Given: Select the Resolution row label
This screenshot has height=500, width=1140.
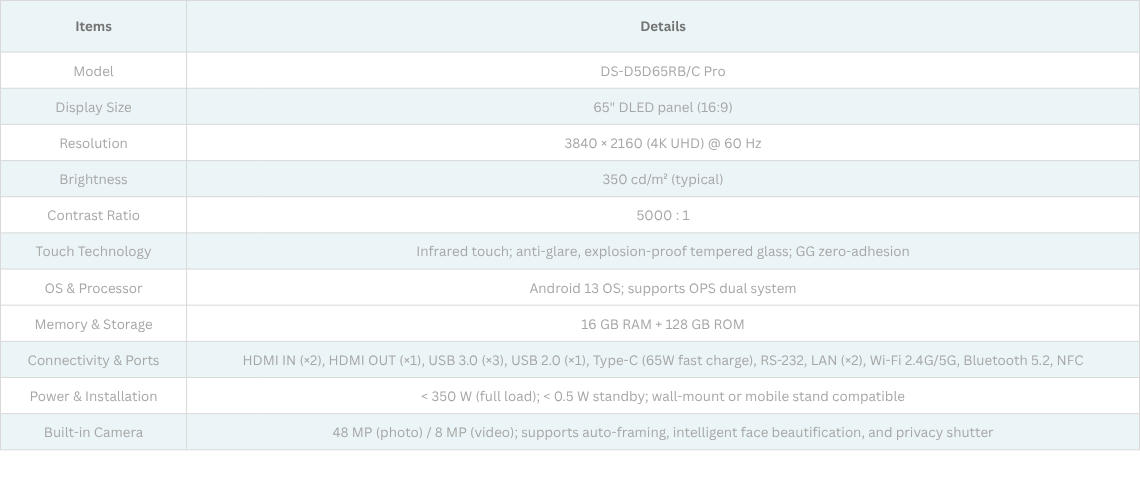Looking at the screenshot, I should (x=93, y=143).
